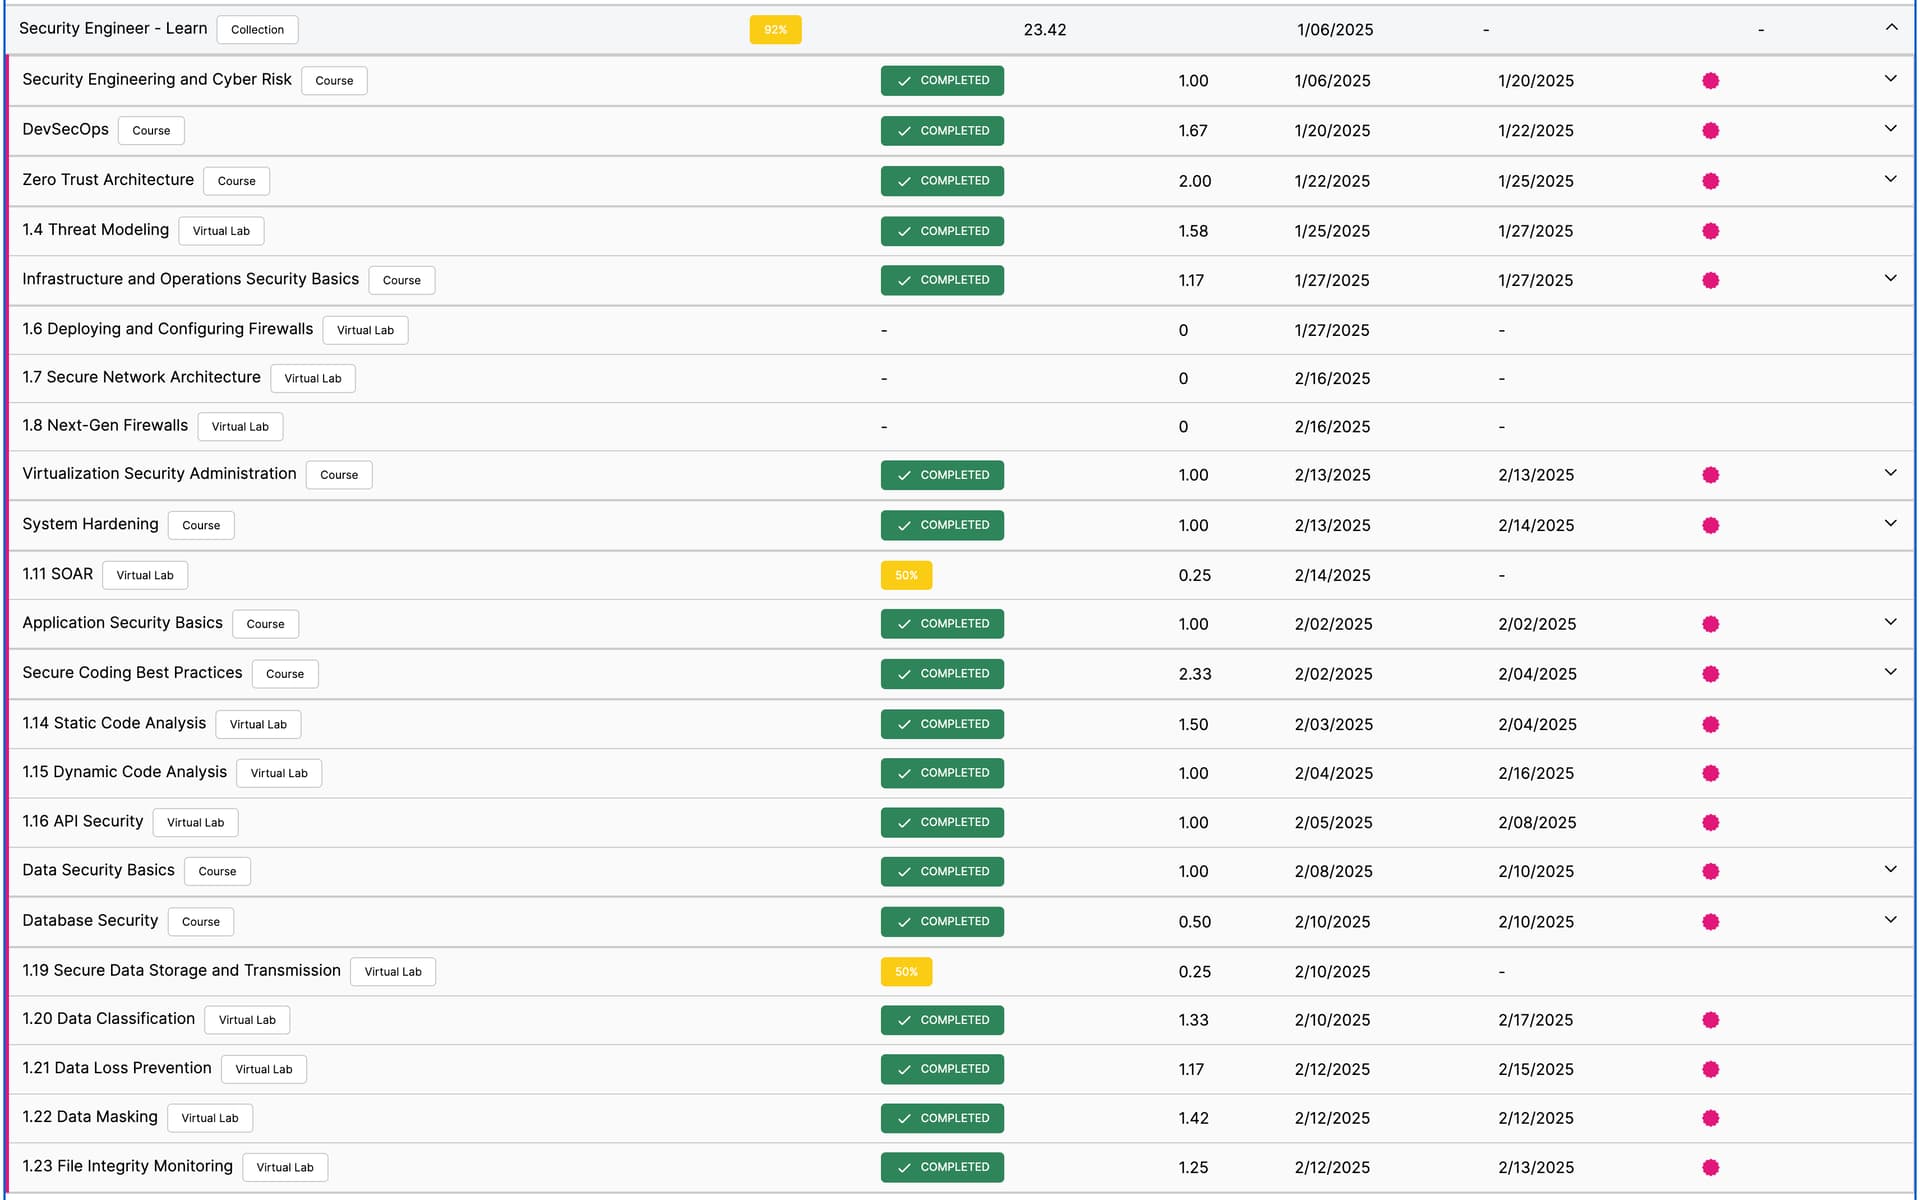
Task: Click the pink badge for 1.22 Data Masking
Action: click(x=1710, y=1118)
